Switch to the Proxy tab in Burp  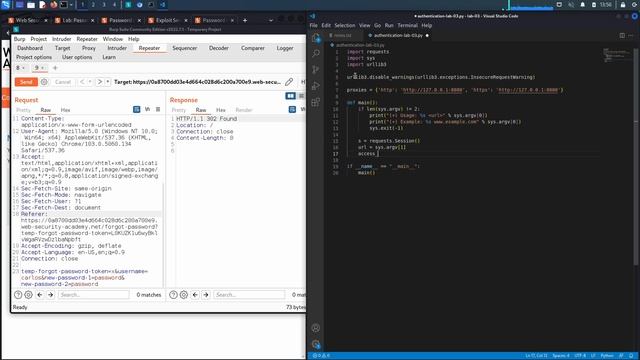point(89,48)
